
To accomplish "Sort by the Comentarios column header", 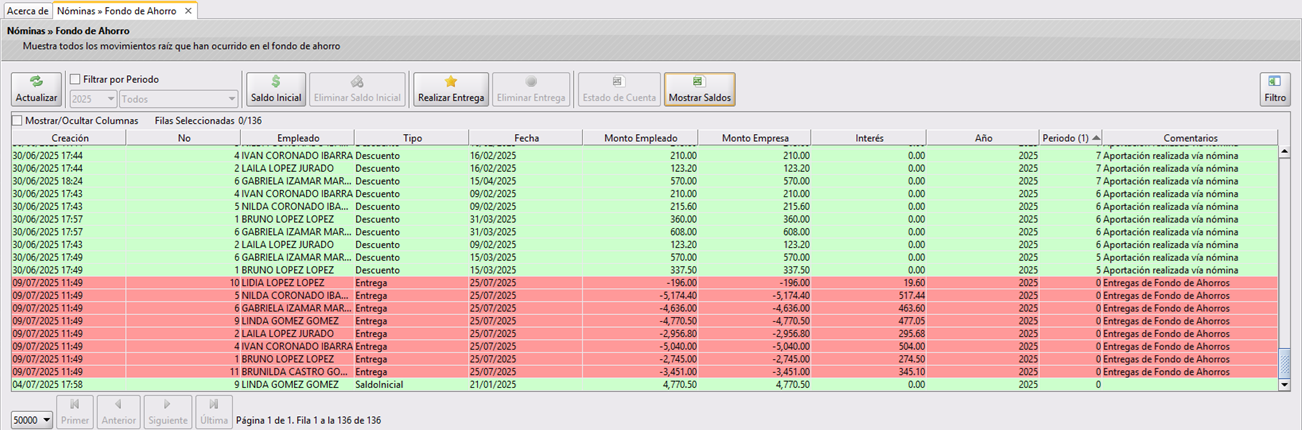I will (1190, 137).
